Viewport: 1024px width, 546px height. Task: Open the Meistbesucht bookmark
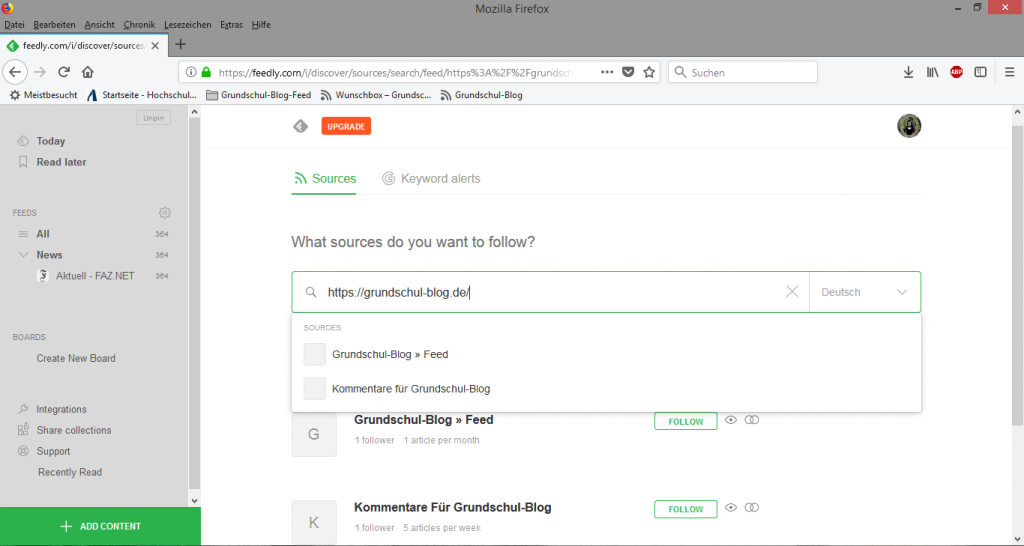(x=43, y=95)
